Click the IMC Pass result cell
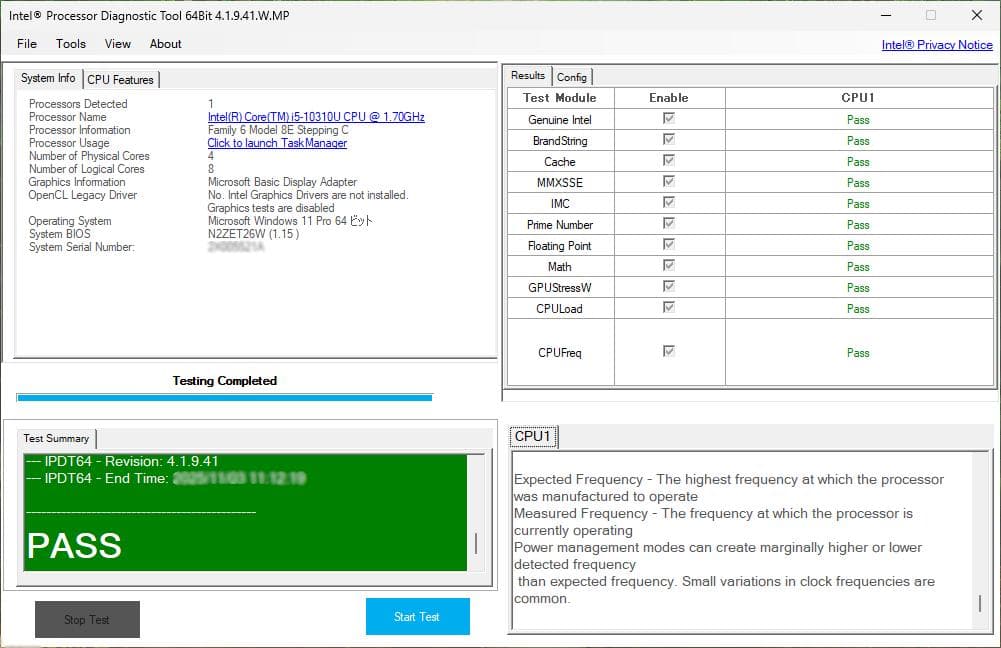This screenshot has width=1001, height=648. tap(859, 204)
